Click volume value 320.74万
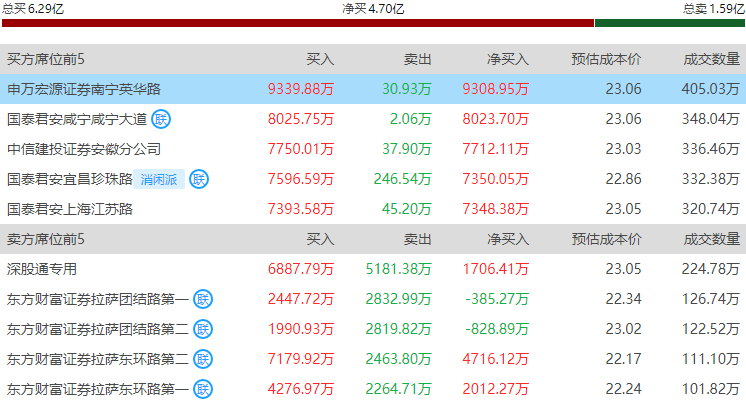The height and width of the screenshot is (403, 746). click(x=711, y=209)
